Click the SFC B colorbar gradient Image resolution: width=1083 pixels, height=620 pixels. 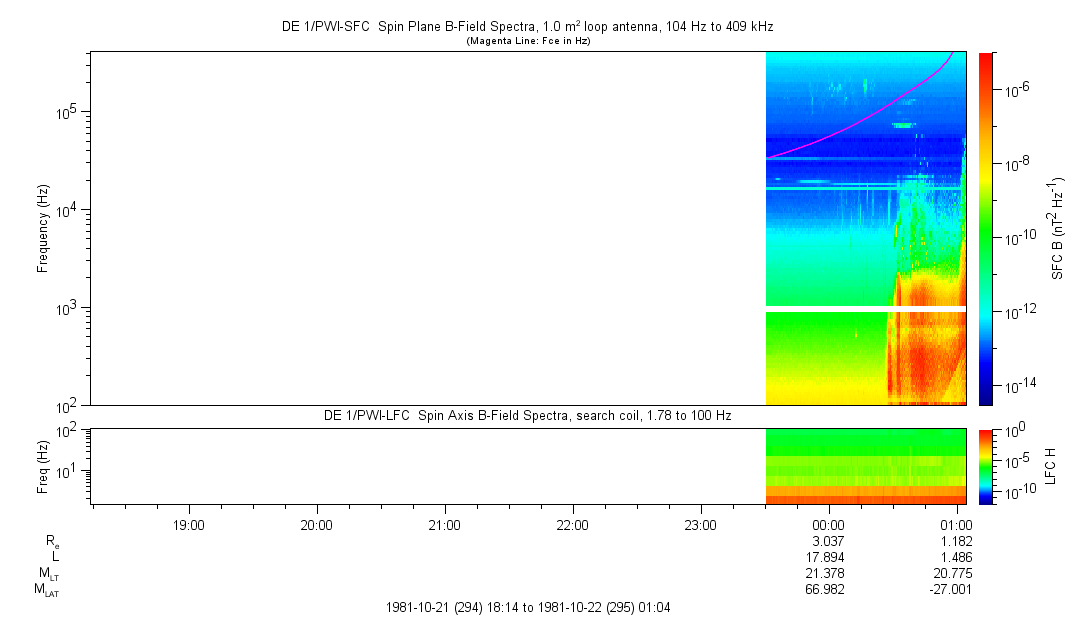985,228
